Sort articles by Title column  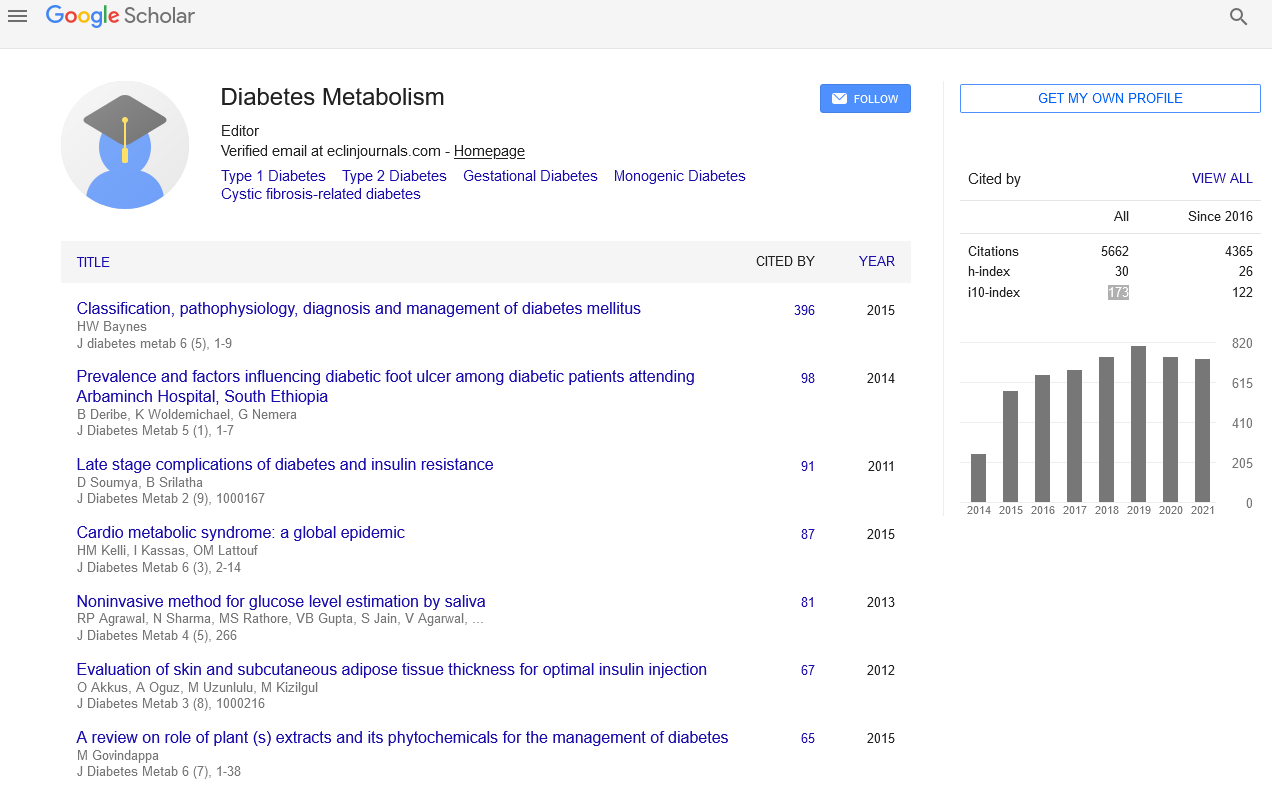(93, 262)
